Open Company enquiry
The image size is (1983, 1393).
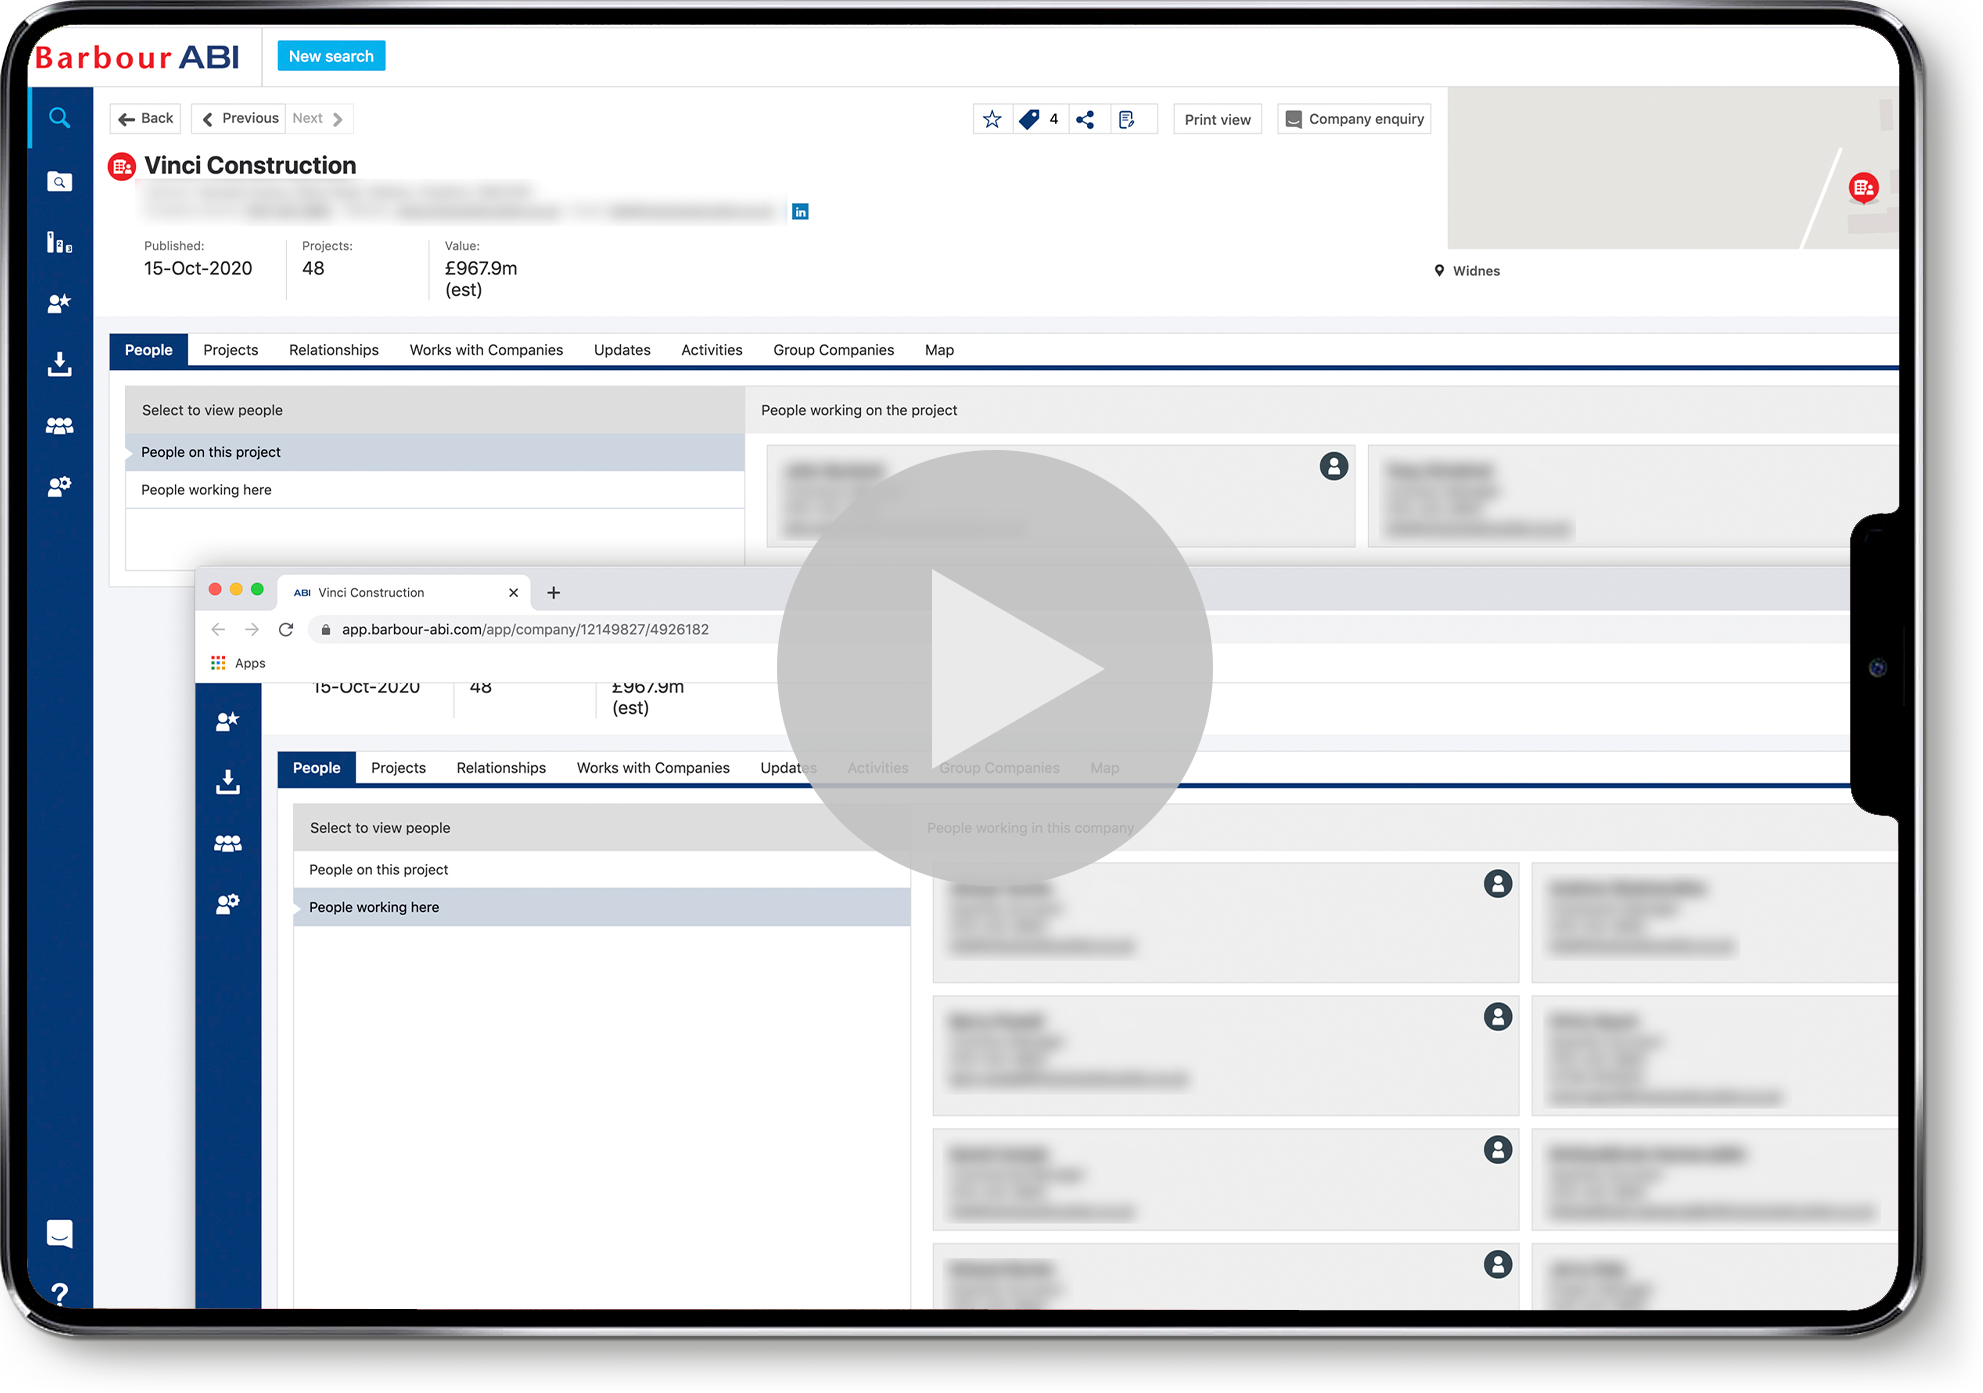pyautogui.click(x=1354, y=119)
